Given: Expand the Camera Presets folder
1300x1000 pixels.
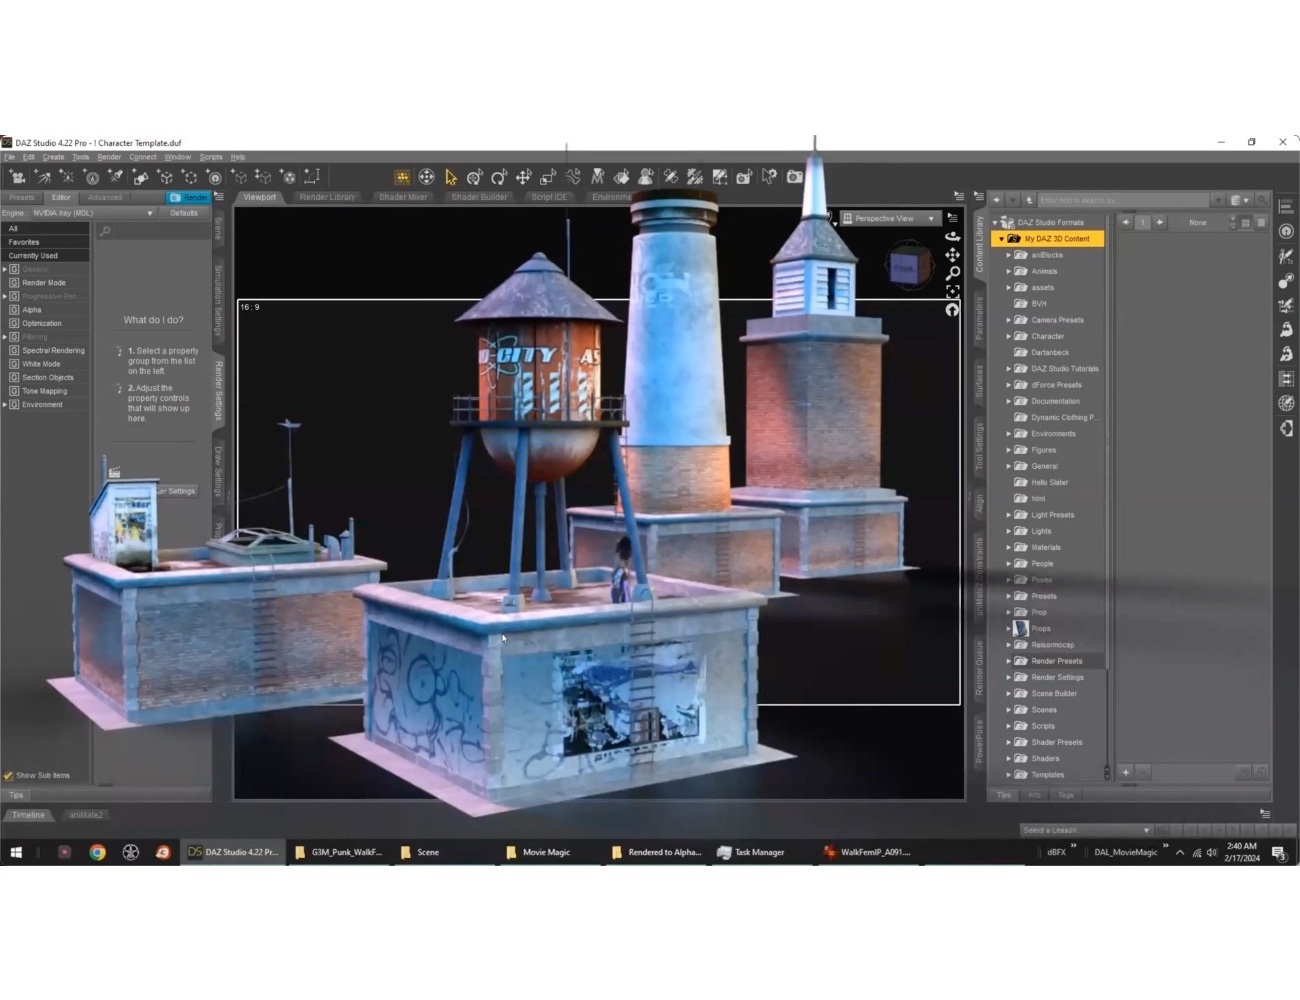Looking at the screenshot, I should pyautogui.click(x=1008, y=319).
